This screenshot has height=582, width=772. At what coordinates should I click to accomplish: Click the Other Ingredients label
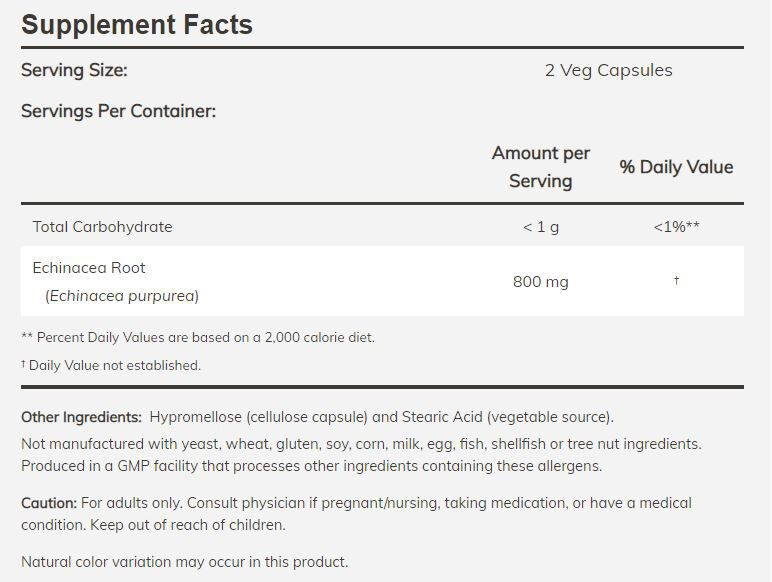coord(81,417)
